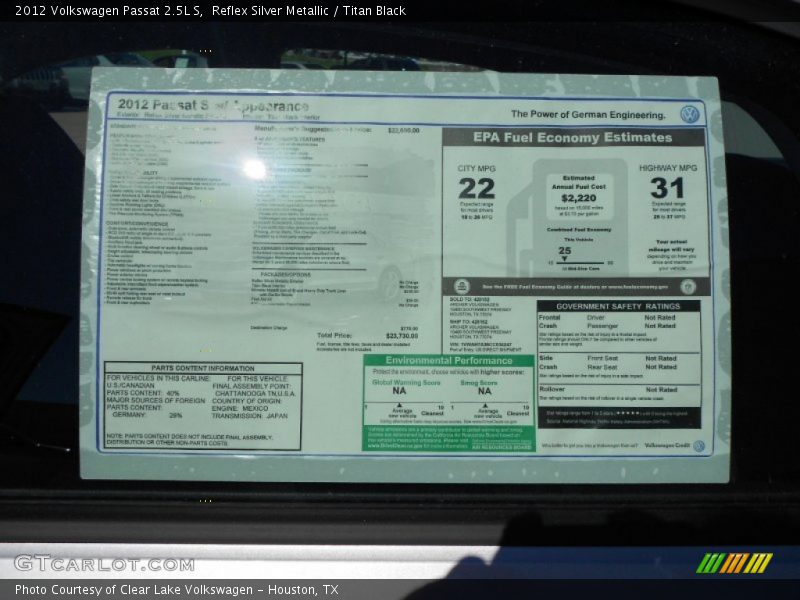Select the Environmental Performance green header

point(448,360)
